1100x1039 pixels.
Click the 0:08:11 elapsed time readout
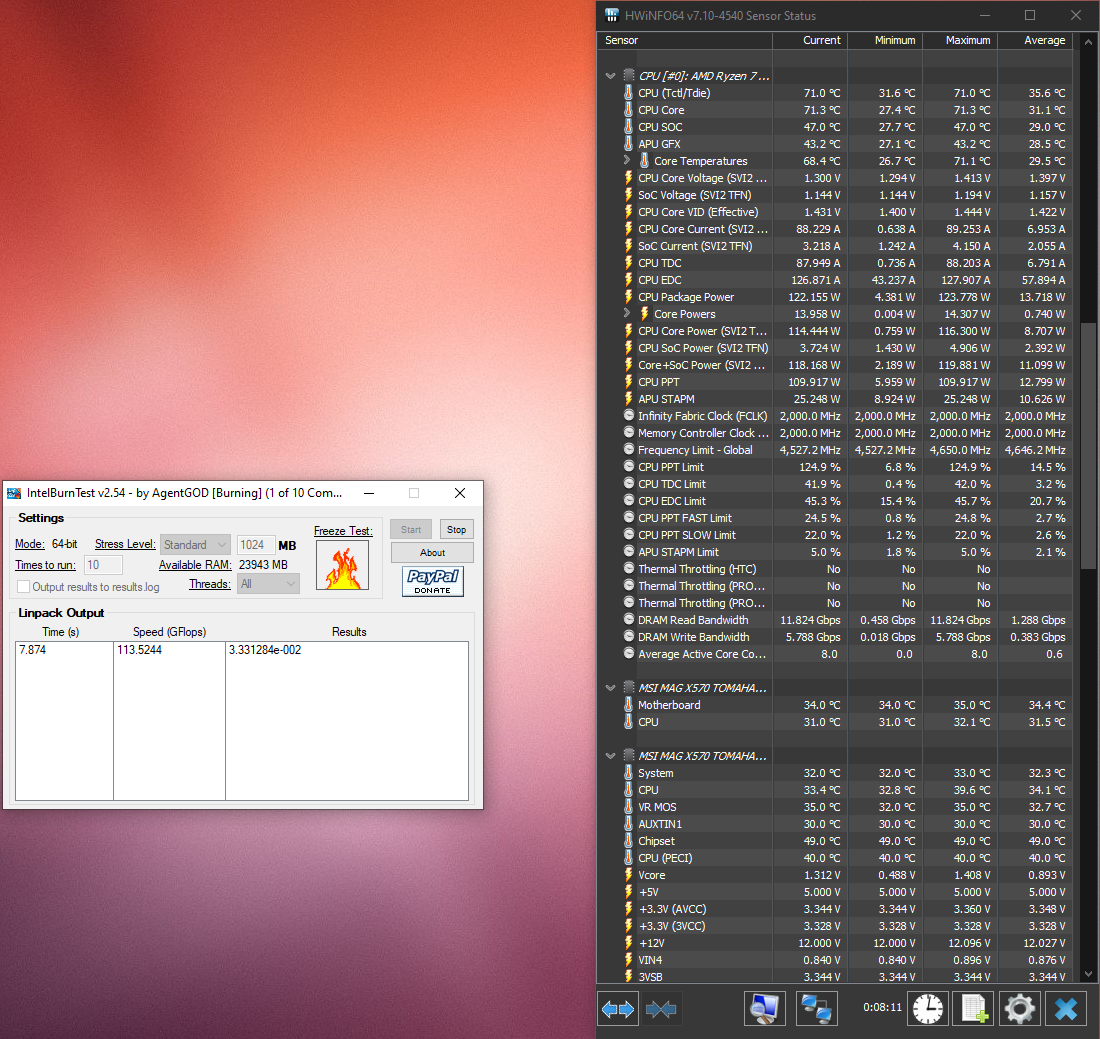tap(883, 1007)
